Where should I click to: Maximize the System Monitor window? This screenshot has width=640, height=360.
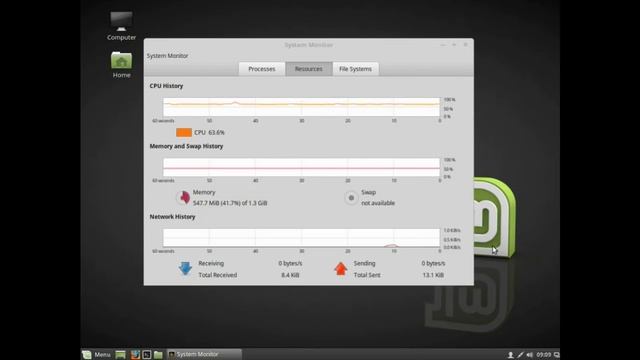[454, 44]
